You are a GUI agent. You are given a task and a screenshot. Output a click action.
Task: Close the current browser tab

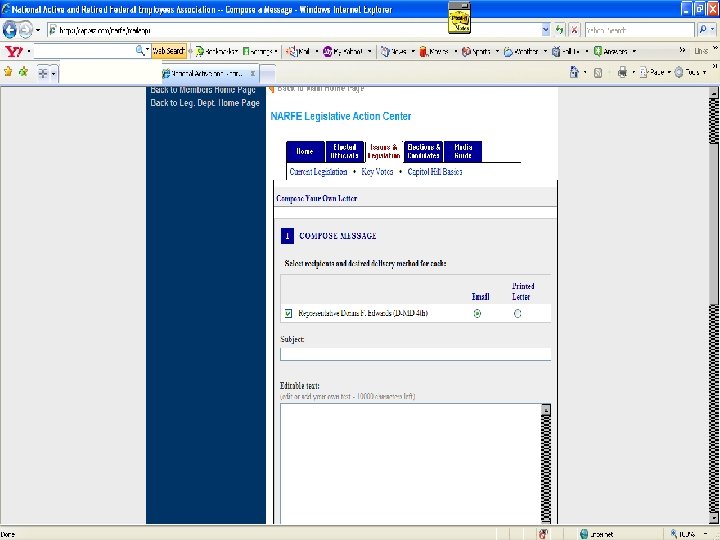click(x=253, y=73)
